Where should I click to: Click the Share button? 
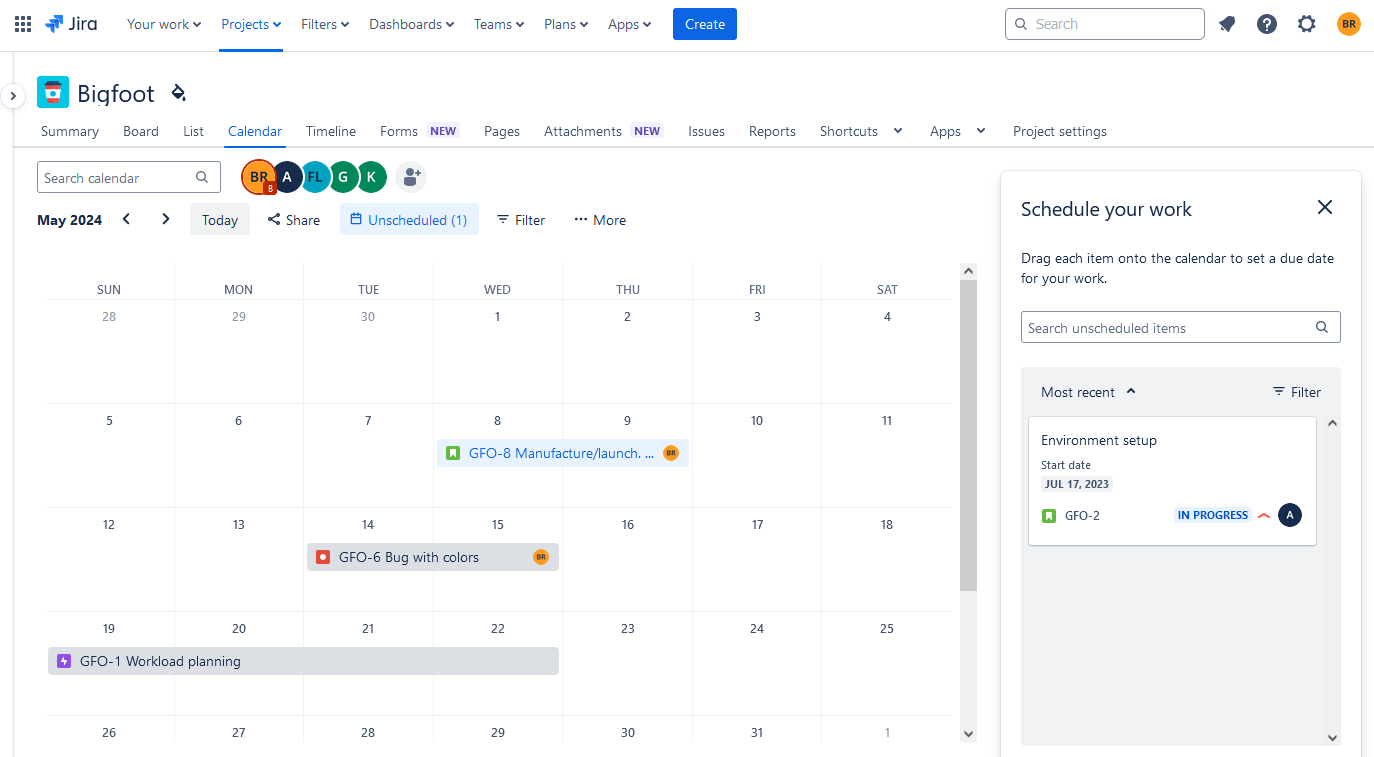(x=294, y=220)
